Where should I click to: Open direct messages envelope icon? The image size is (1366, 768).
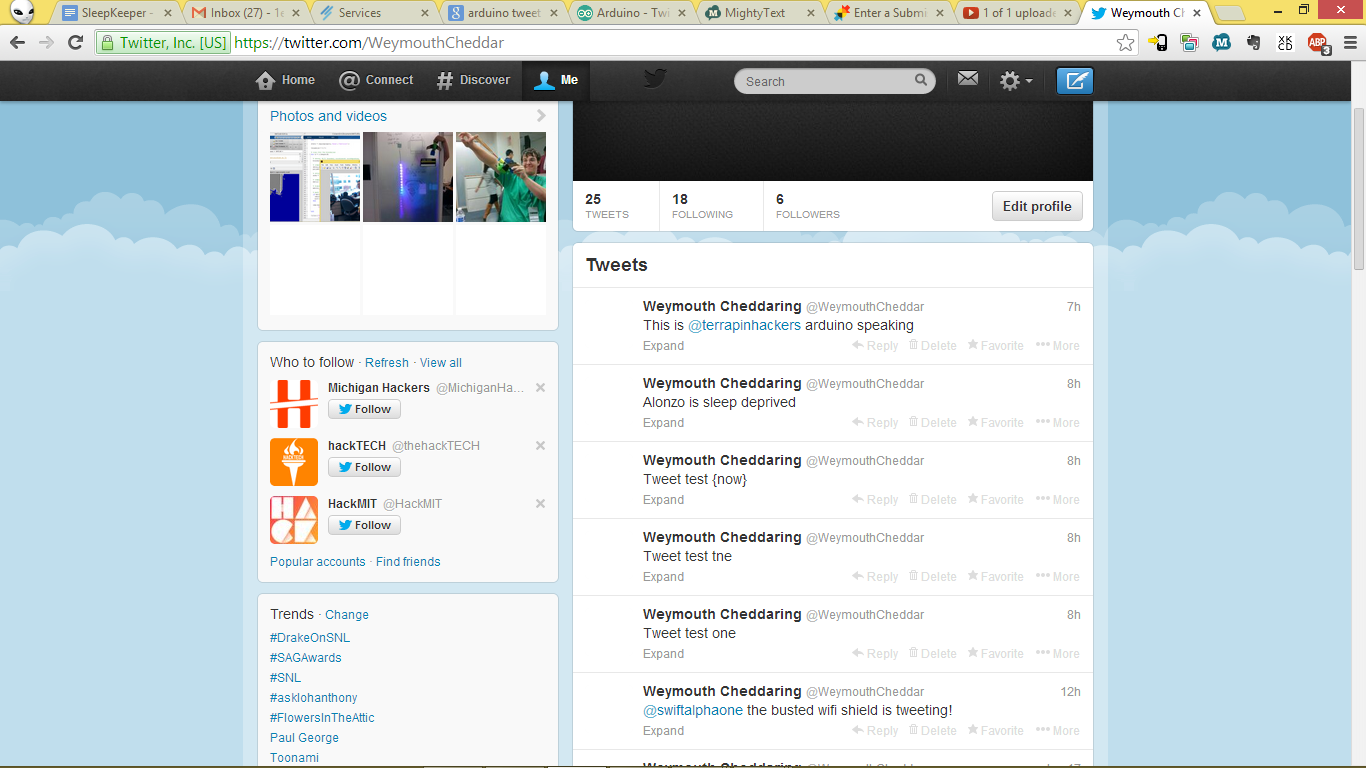[967, 78]
